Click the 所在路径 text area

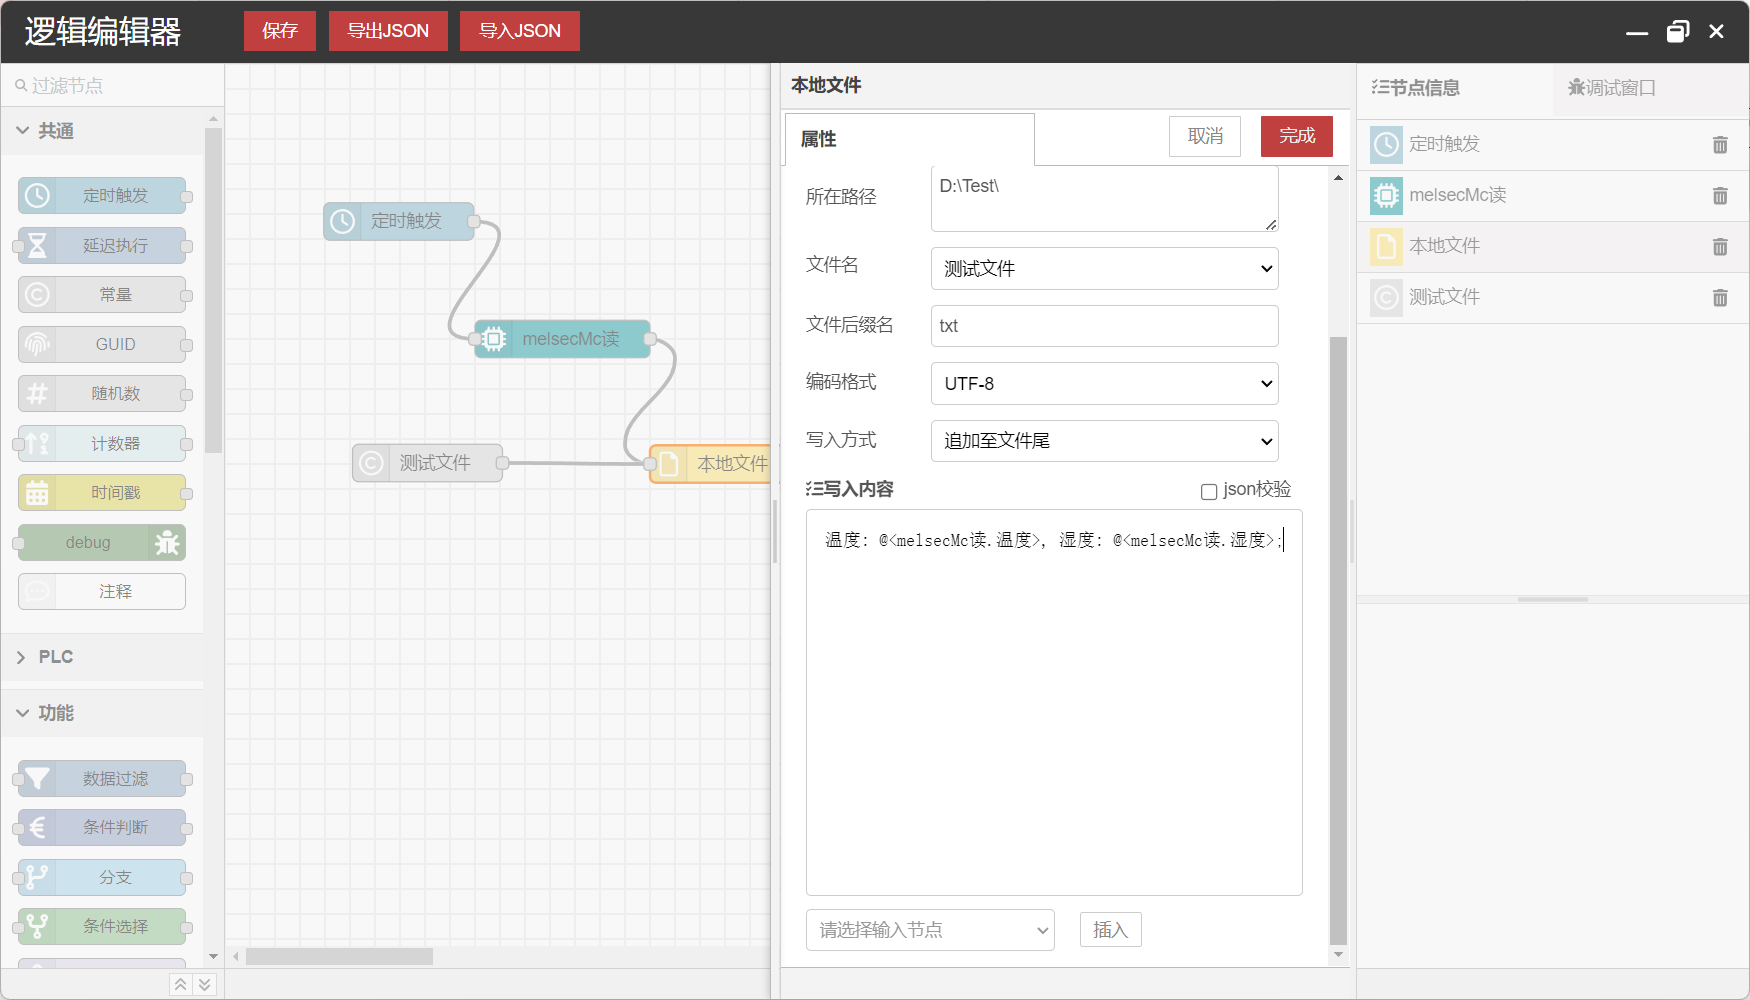click(1105, 199)
